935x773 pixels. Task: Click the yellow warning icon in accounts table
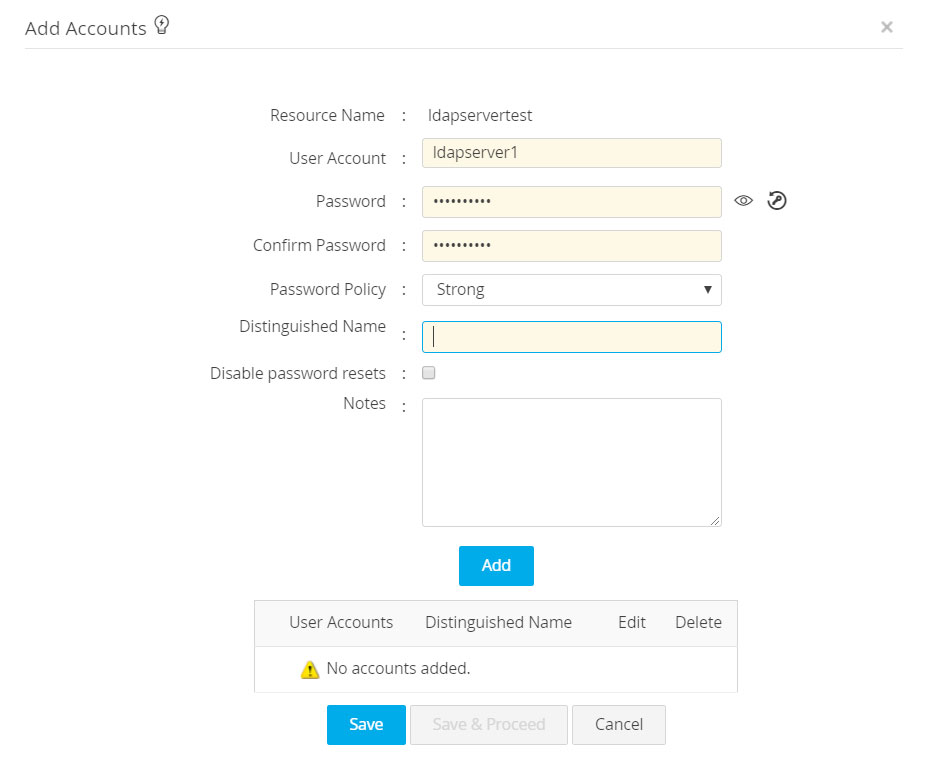coord(310,669)
